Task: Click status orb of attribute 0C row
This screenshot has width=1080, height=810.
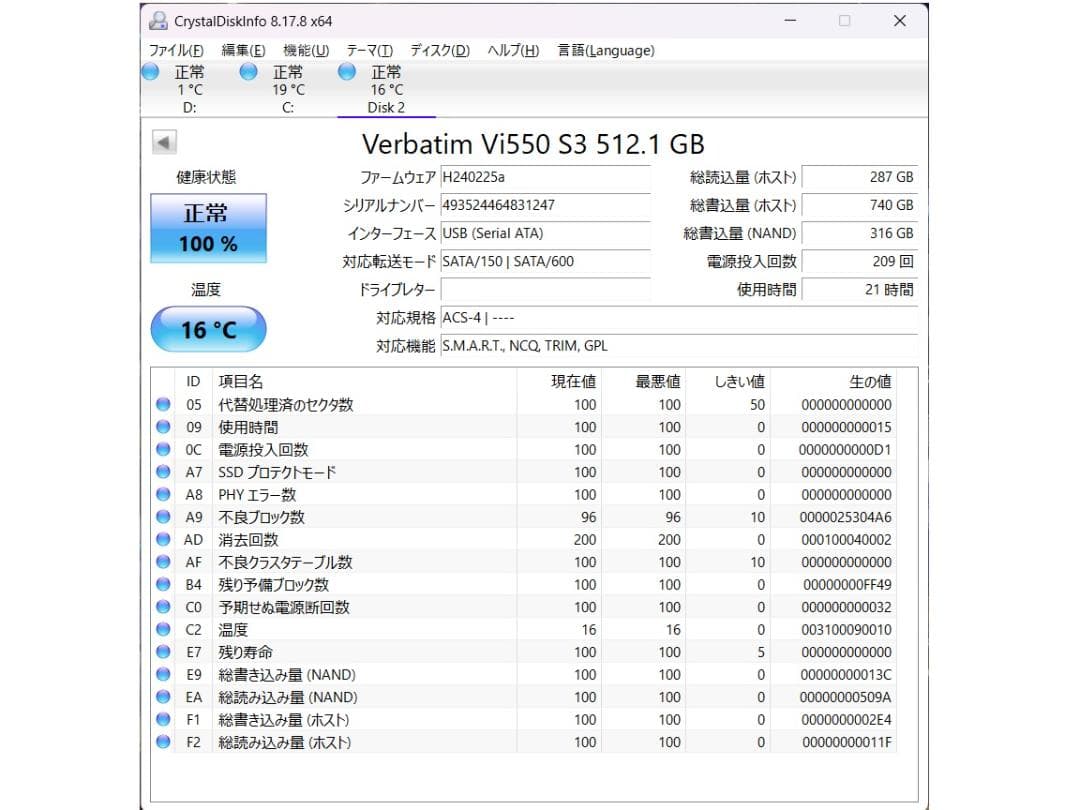Action: 163,450
